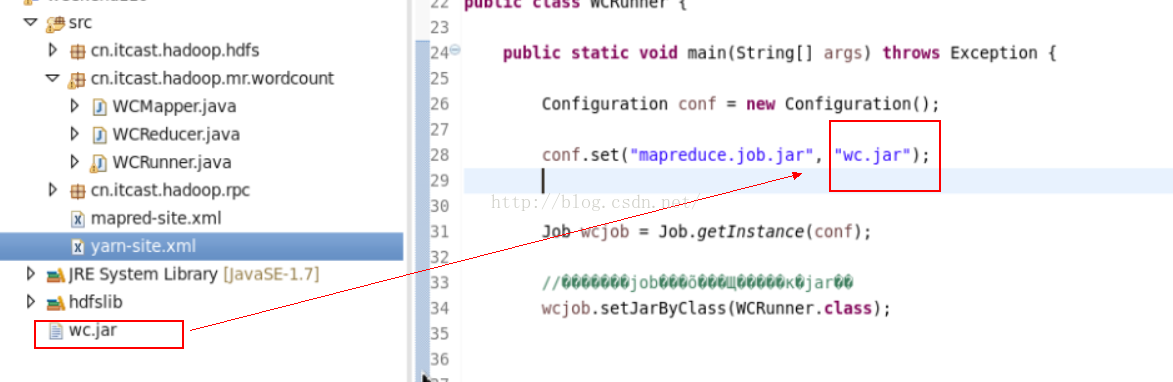
Task: Click the hdfslib library icon
Action: click(55, 303)
